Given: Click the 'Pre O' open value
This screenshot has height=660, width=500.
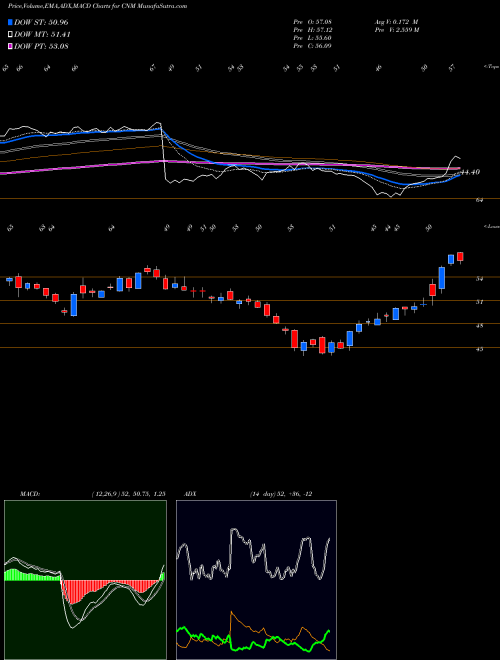Looking at the screenshot, I should (312, 22).
